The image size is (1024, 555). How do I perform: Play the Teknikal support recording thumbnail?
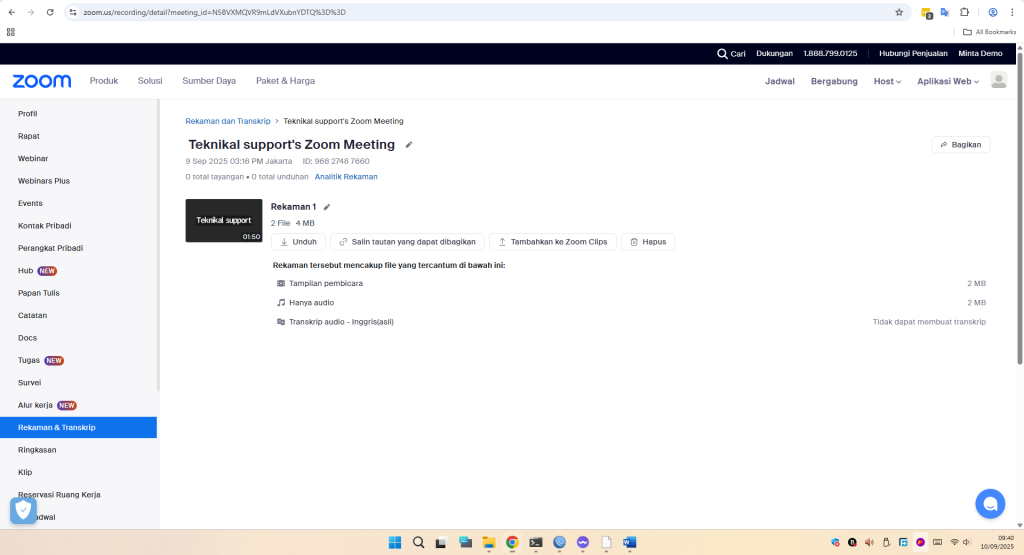(x=223, y=220)
